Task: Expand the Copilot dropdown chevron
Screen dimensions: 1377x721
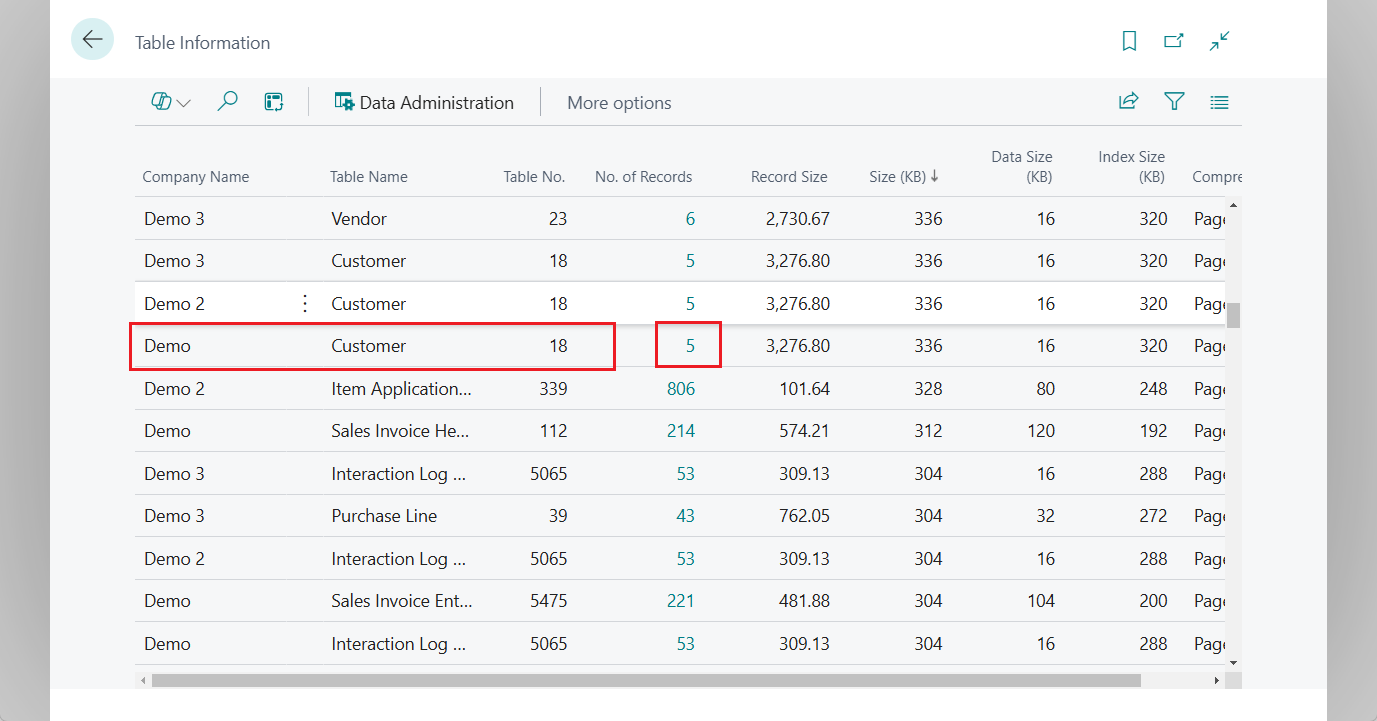Action: tap(182, 101)
